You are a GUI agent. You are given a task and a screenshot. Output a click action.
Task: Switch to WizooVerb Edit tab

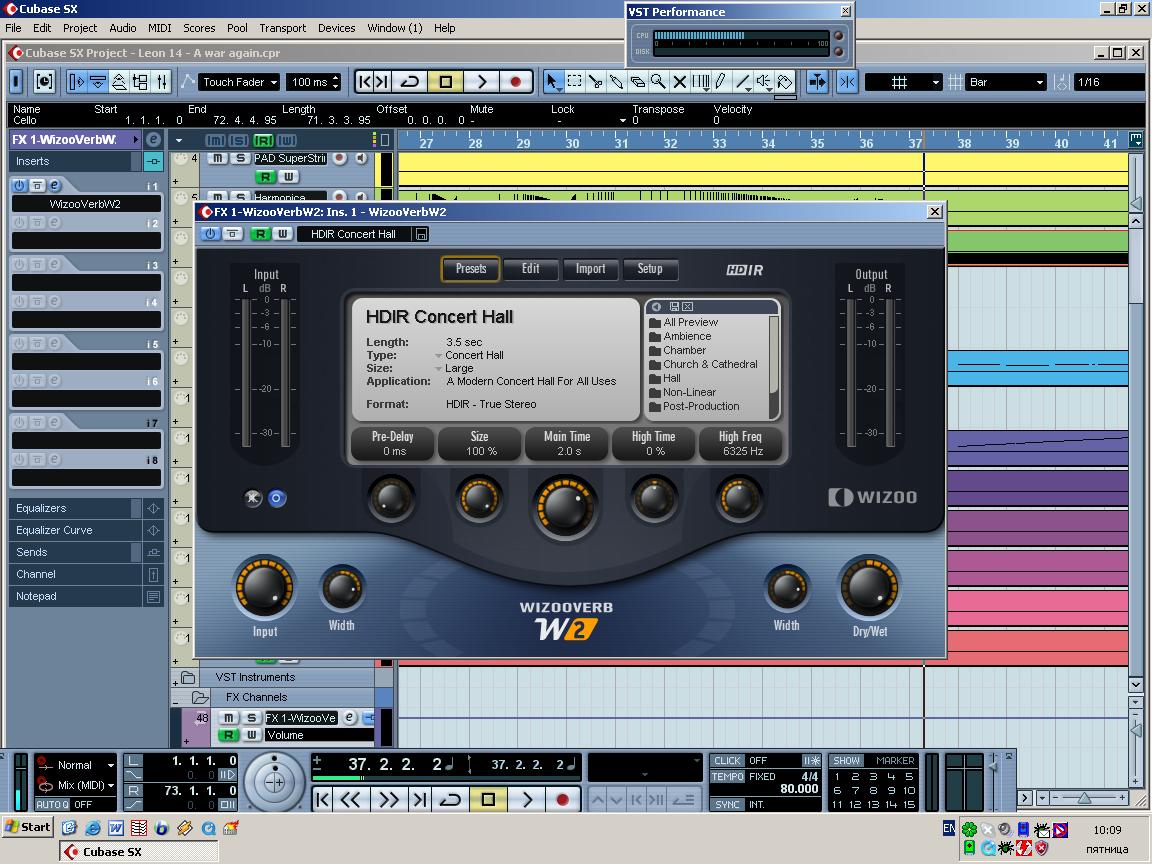point(530,269)
